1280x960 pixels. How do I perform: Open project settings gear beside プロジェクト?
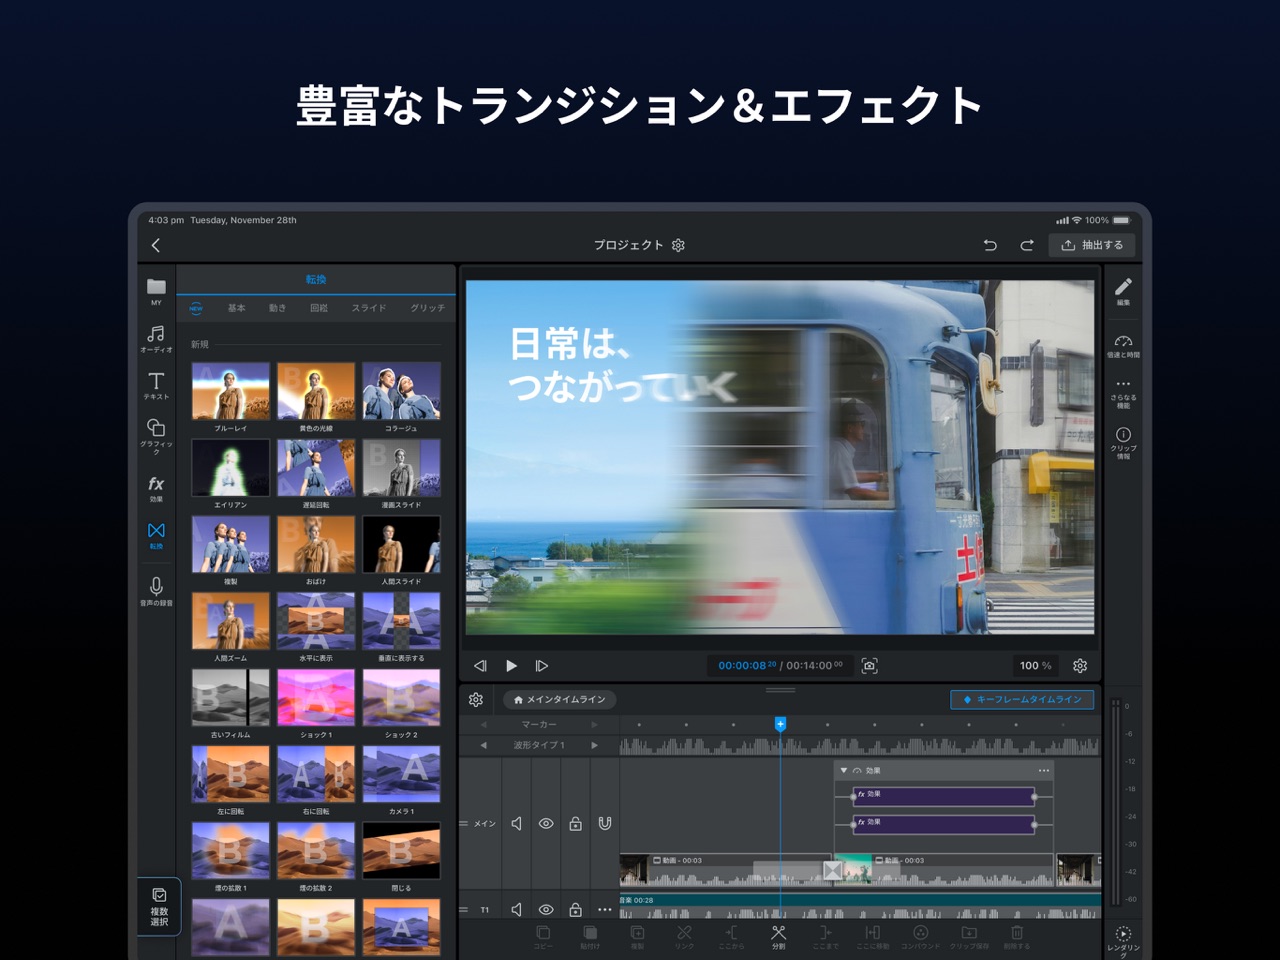click(x=678, y=245)
